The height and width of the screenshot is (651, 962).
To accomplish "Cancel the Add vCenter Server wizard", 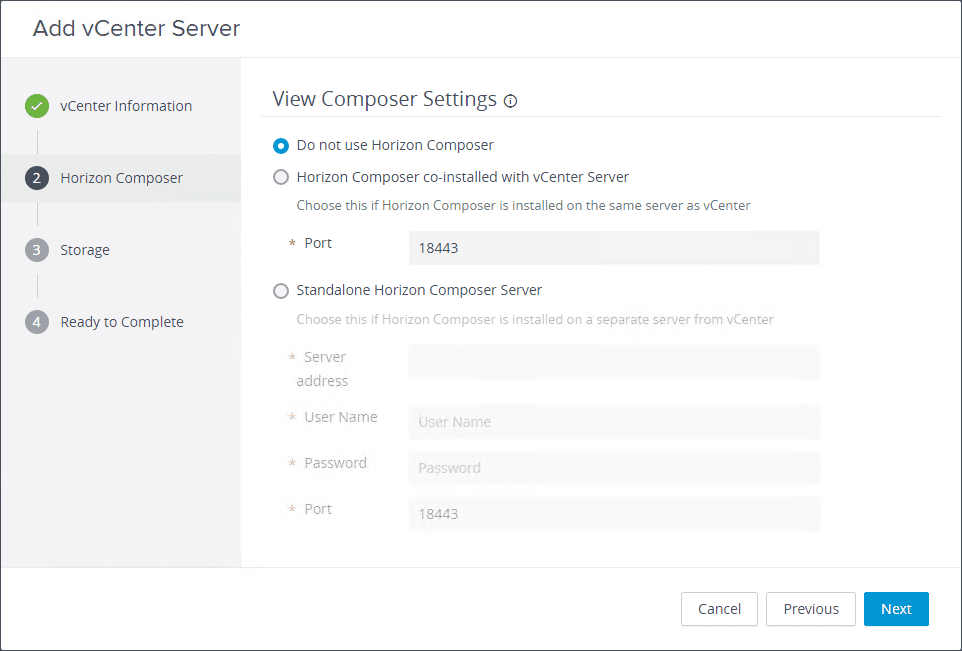I will pyautogui.click(x=719, y=609).
